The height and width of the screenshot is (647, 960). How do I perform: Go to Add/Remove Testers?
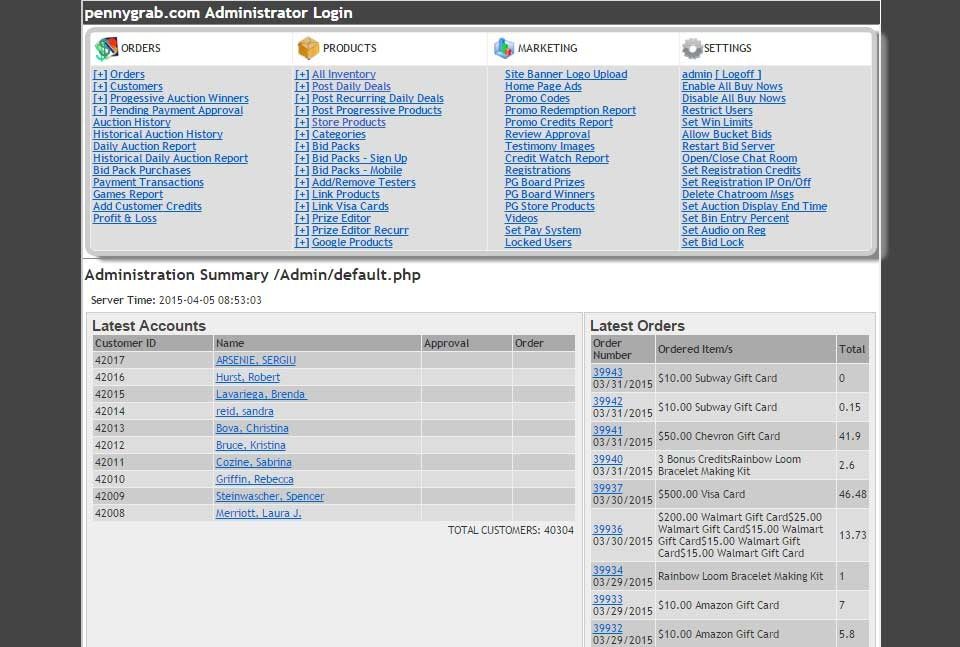coord(364,182)
